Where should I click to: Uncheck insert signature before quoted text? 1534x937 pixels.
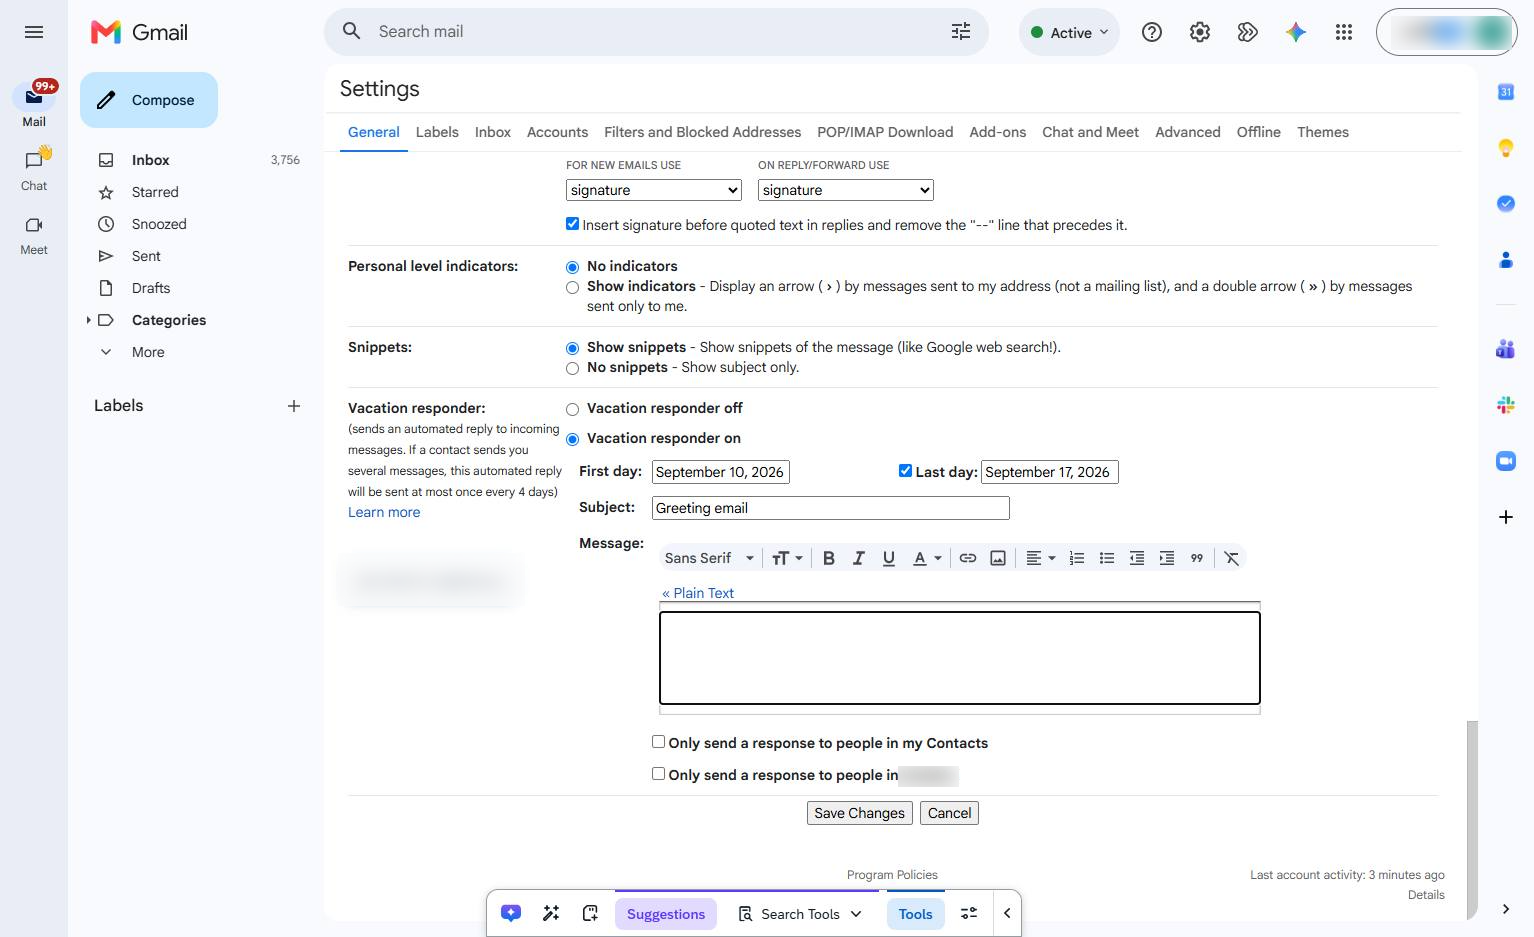pyautogui.click(x=572, y=224)
